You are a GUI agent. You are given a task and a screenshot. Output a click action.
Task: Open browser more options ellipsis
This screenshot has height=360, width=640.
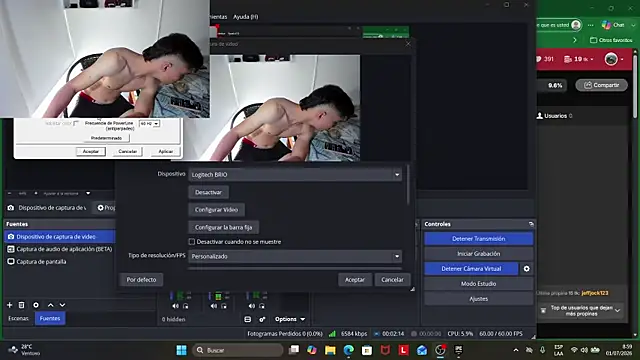[x=591, y=25]
